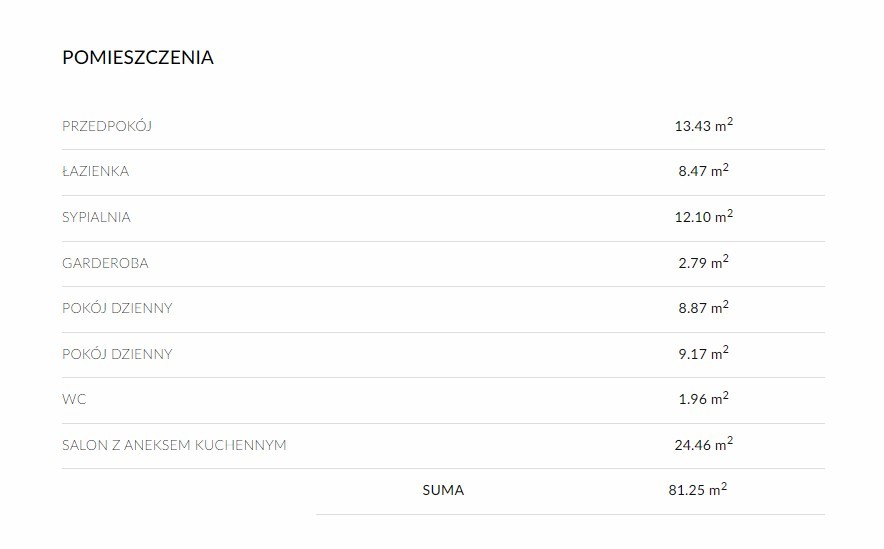Screen dimensions: 884x549
Task: Select the WC row label
Action: click(x=74, y=400)
